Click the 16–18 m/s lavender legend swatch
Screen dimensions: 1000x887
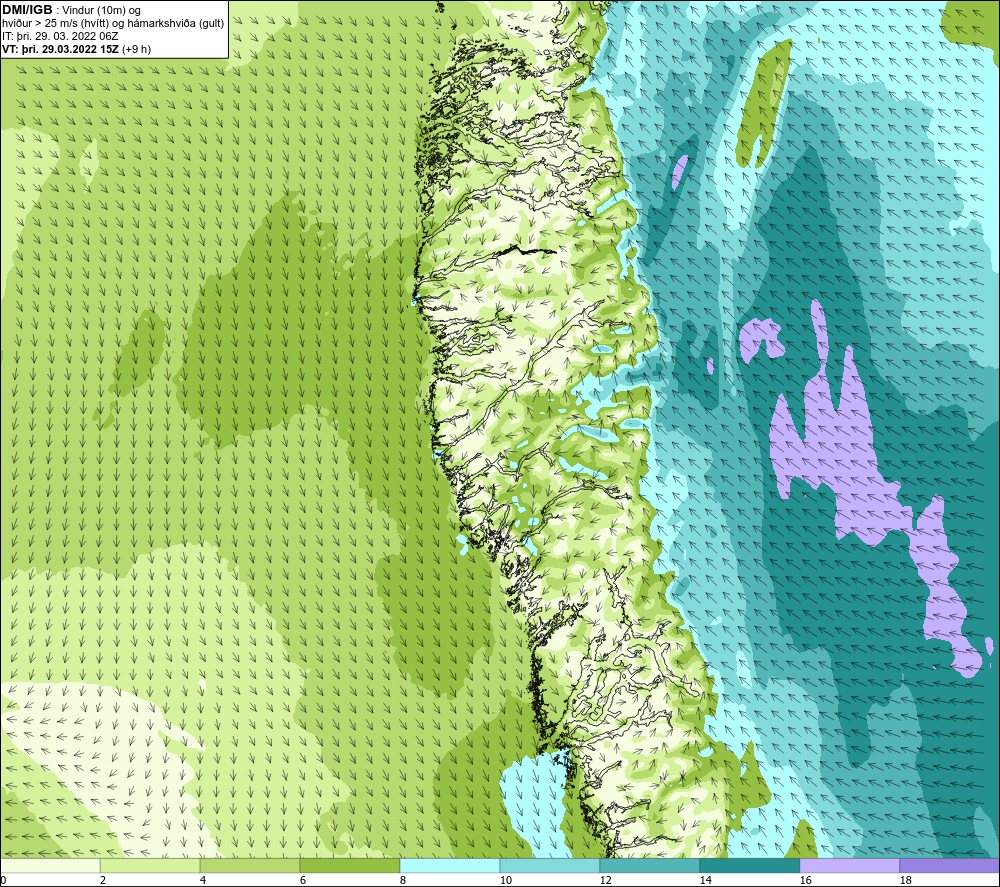[849, 865]
